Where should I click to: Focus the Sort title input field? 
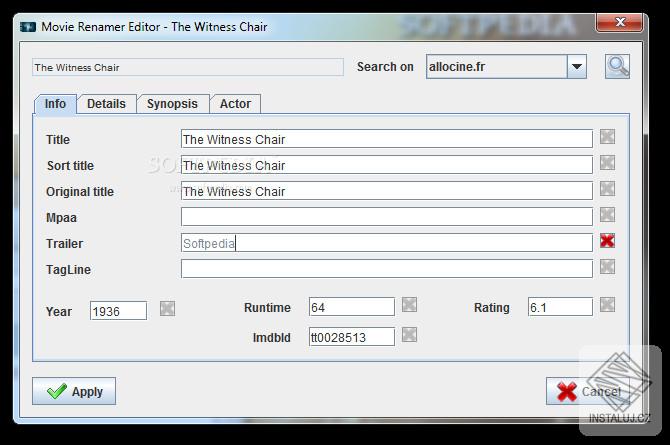[387, 165]
